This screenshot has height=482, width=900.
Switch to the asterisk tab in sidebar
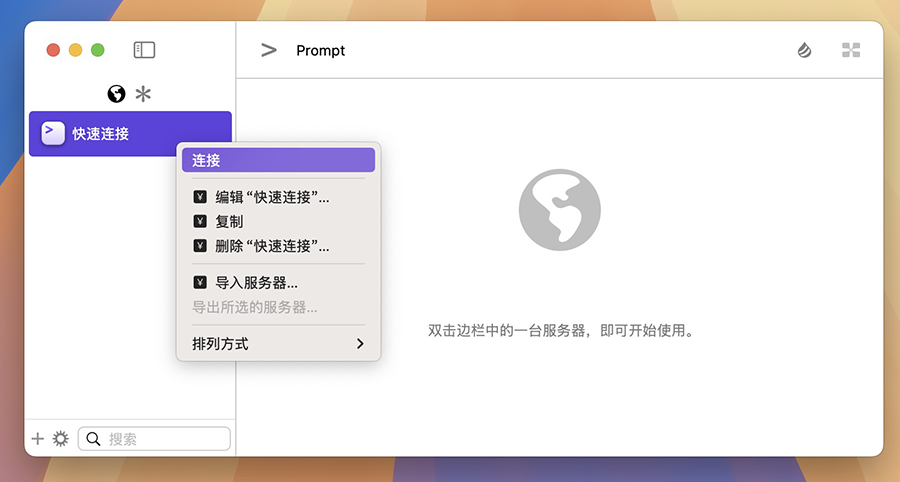click(144, 94)
